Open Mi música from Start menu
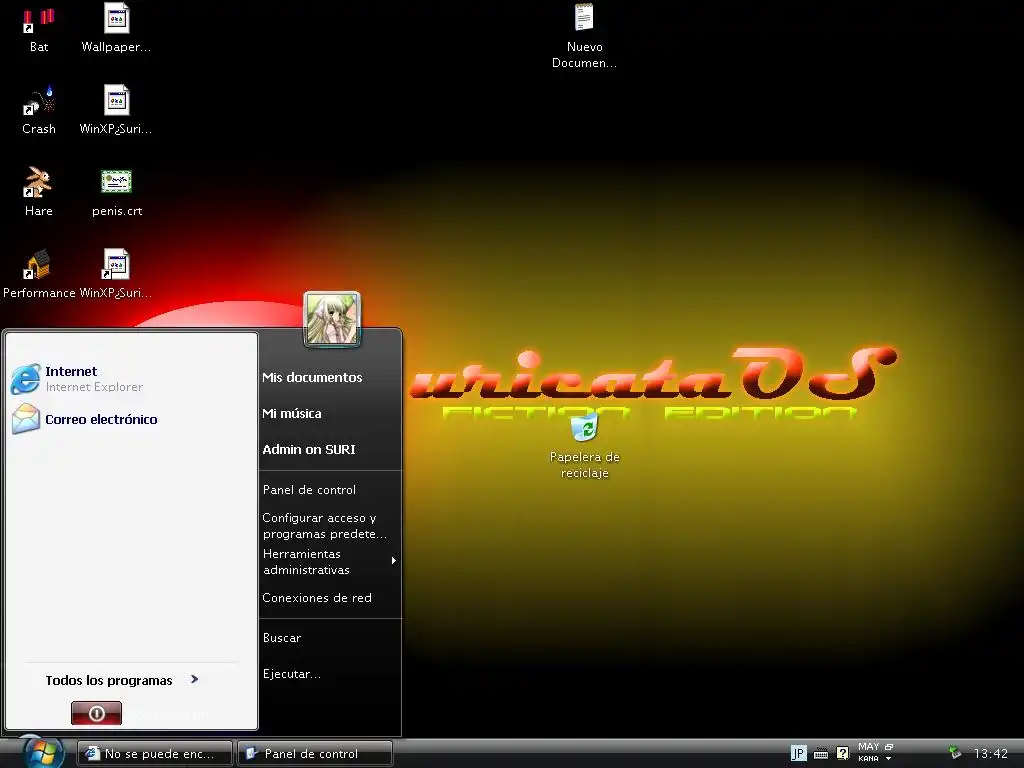The width and height of the screenshot is (1024, 768). coord(291,413)
